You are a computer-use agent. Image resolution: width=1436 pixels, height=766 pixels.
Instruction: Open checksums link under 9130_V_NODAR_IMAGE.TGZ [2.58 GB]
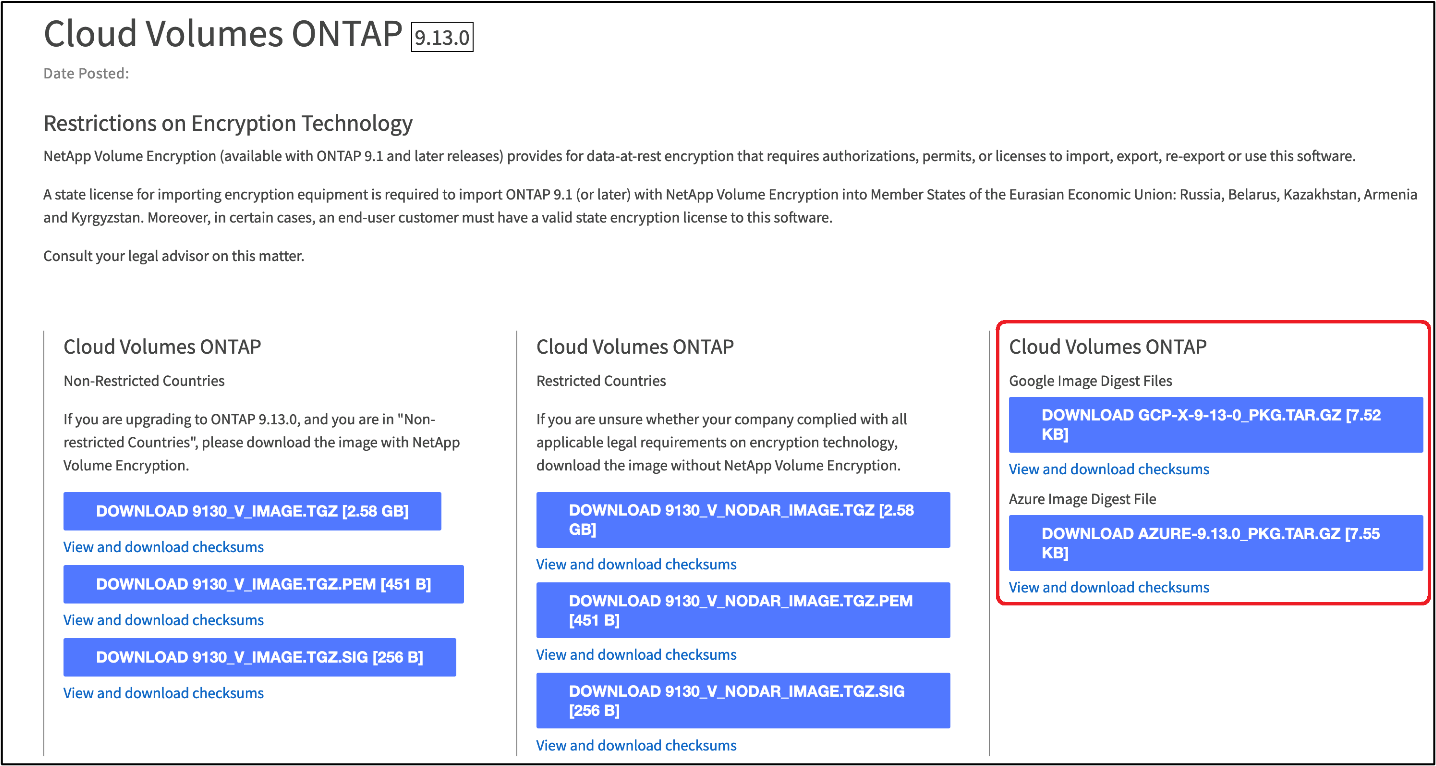[x=636, y=564]
